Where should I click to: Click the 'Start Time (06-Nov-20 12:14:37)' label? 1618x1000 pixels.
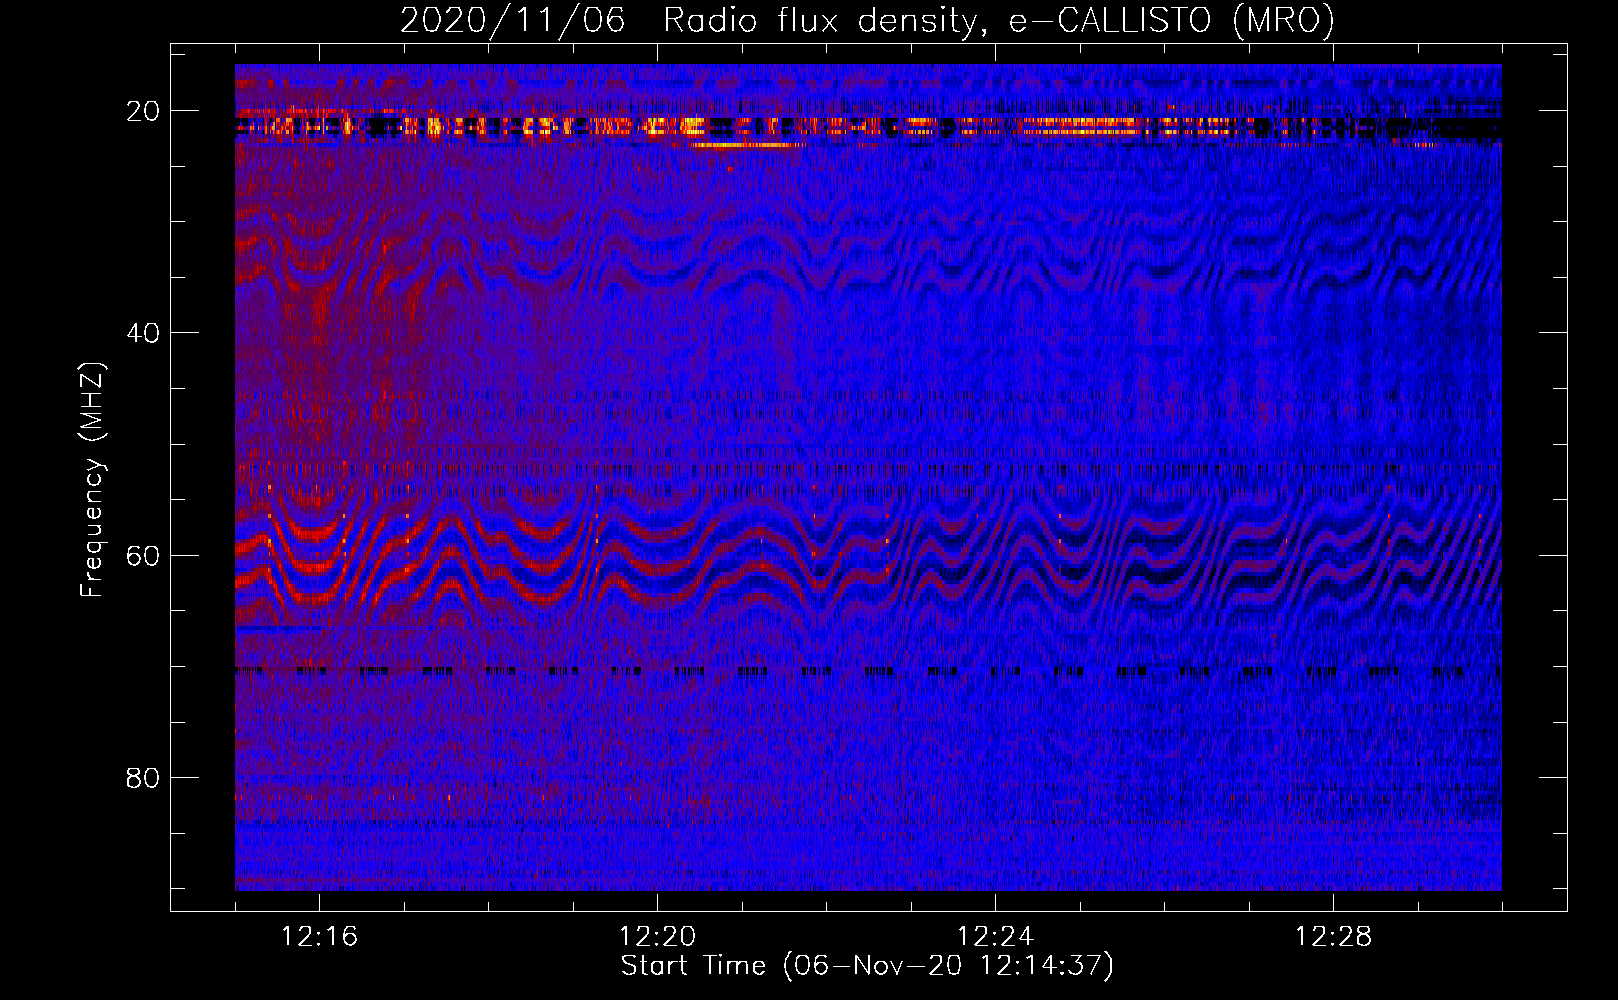tap(867, 966)
